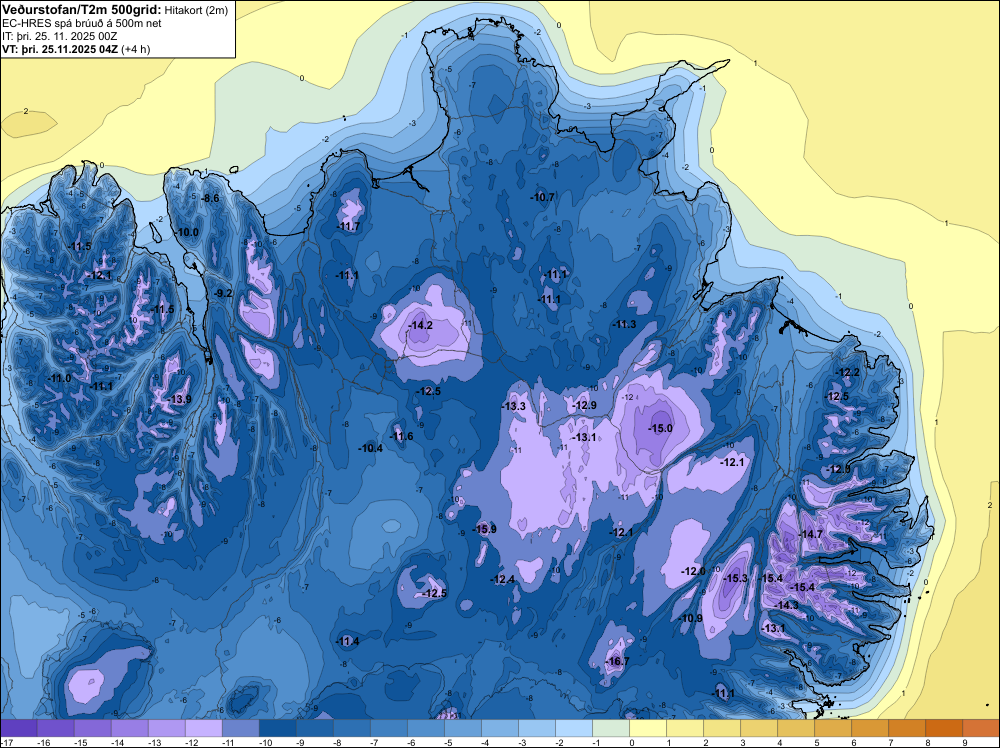Image resolution: width=1000 pixels, height=748 pixels.
Task: Click the -15.3 temperature label
Action: 735,578
